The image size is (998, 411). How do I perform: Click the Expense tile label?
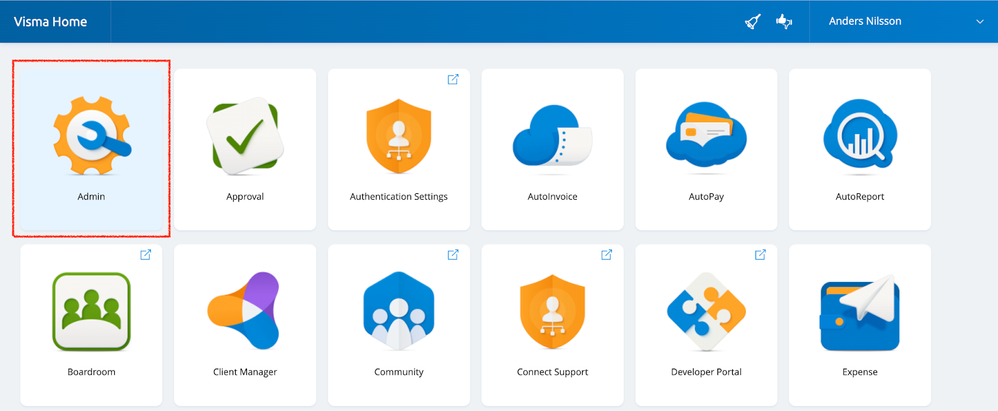coord(860,372)
